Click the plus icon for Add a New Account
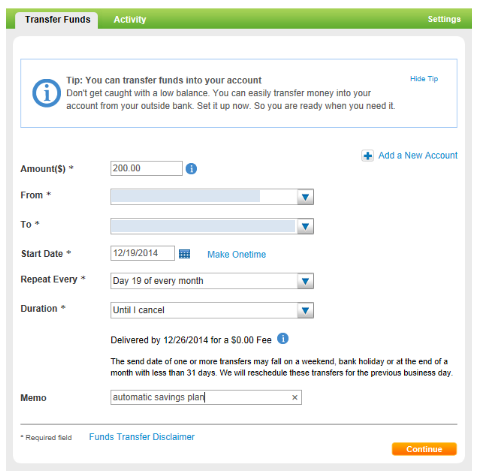This screenshot has height=474, width=478. [x=367, y=156]
